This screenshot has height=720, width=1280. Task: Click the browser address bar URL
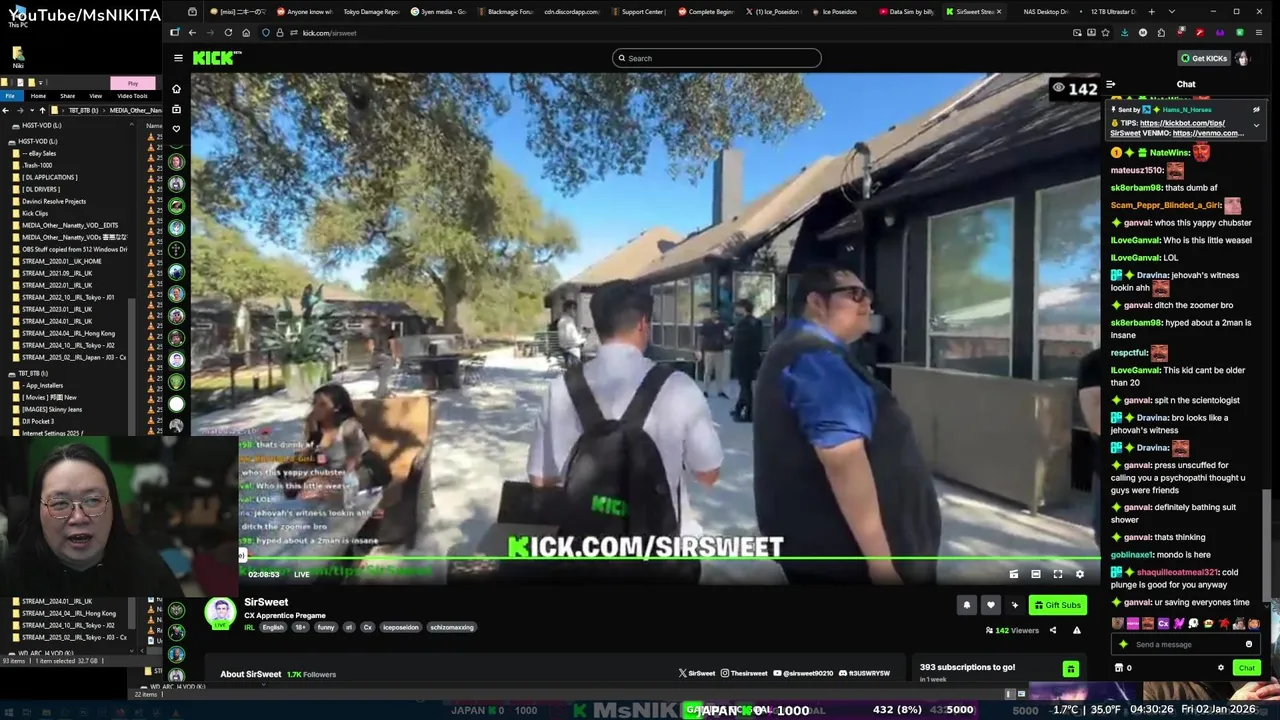(329, 33)
